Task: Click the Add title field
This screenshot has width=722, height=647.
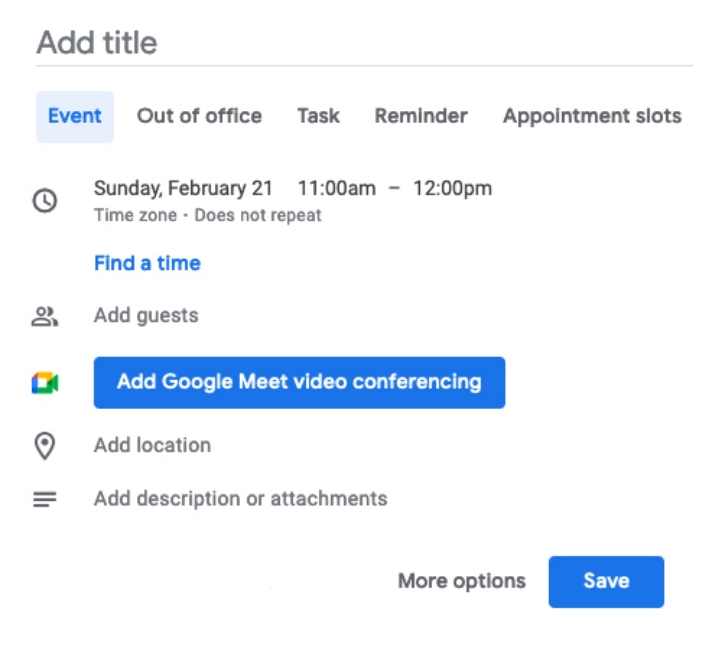Action: tap(364, 42)
